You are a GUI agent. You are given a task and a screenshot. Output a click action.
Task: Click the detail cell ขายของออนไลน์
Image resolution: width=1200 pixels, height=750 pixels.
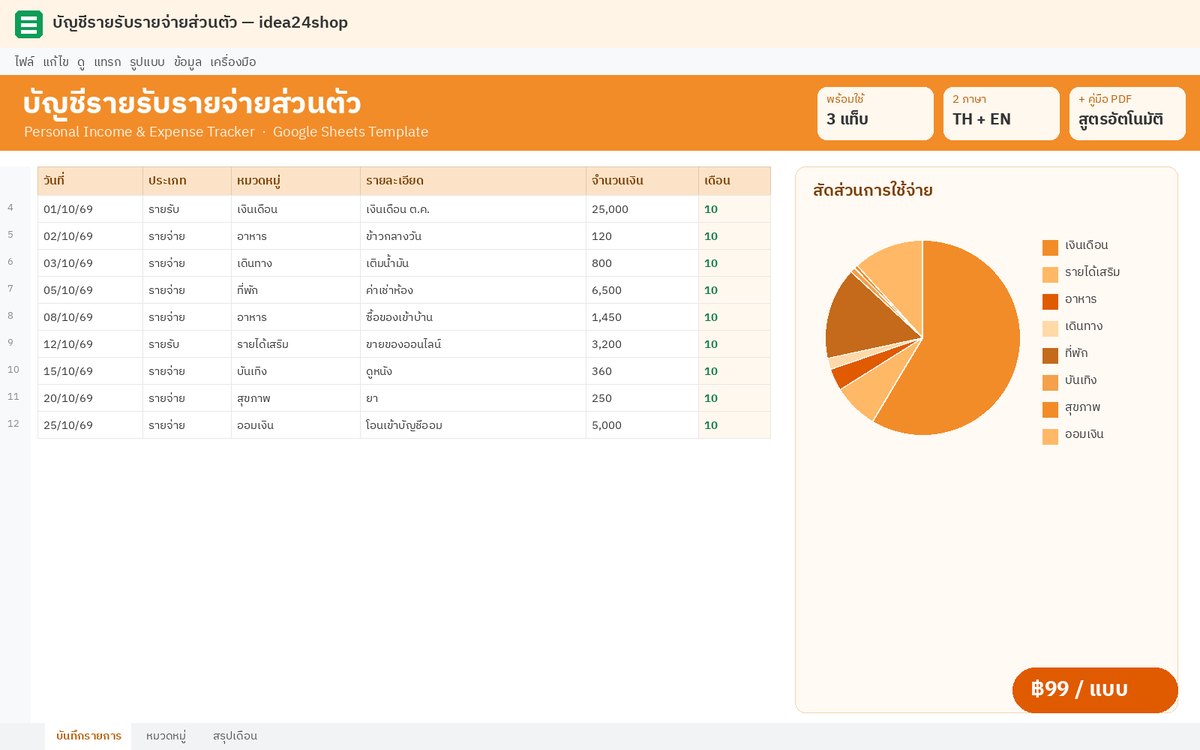click(x=473, y=344)
